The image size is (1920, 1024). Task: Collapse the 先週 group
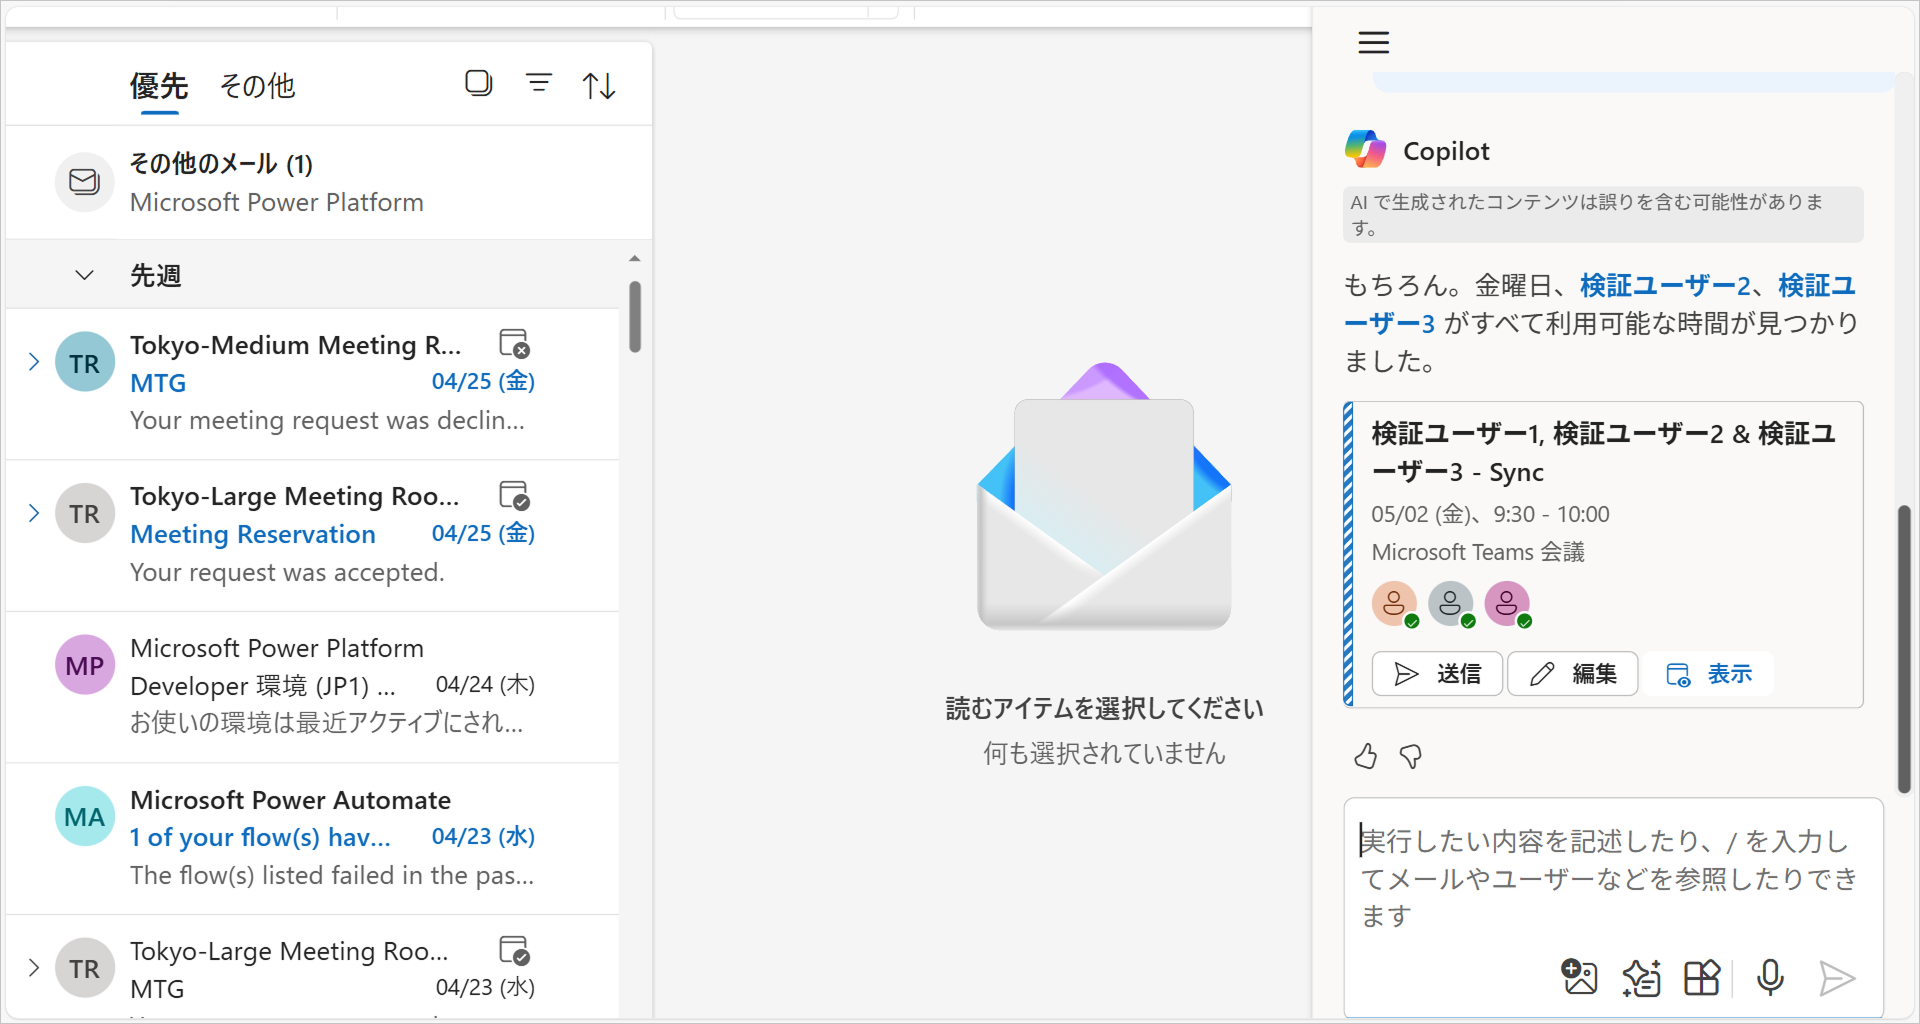tap(85, 275)
